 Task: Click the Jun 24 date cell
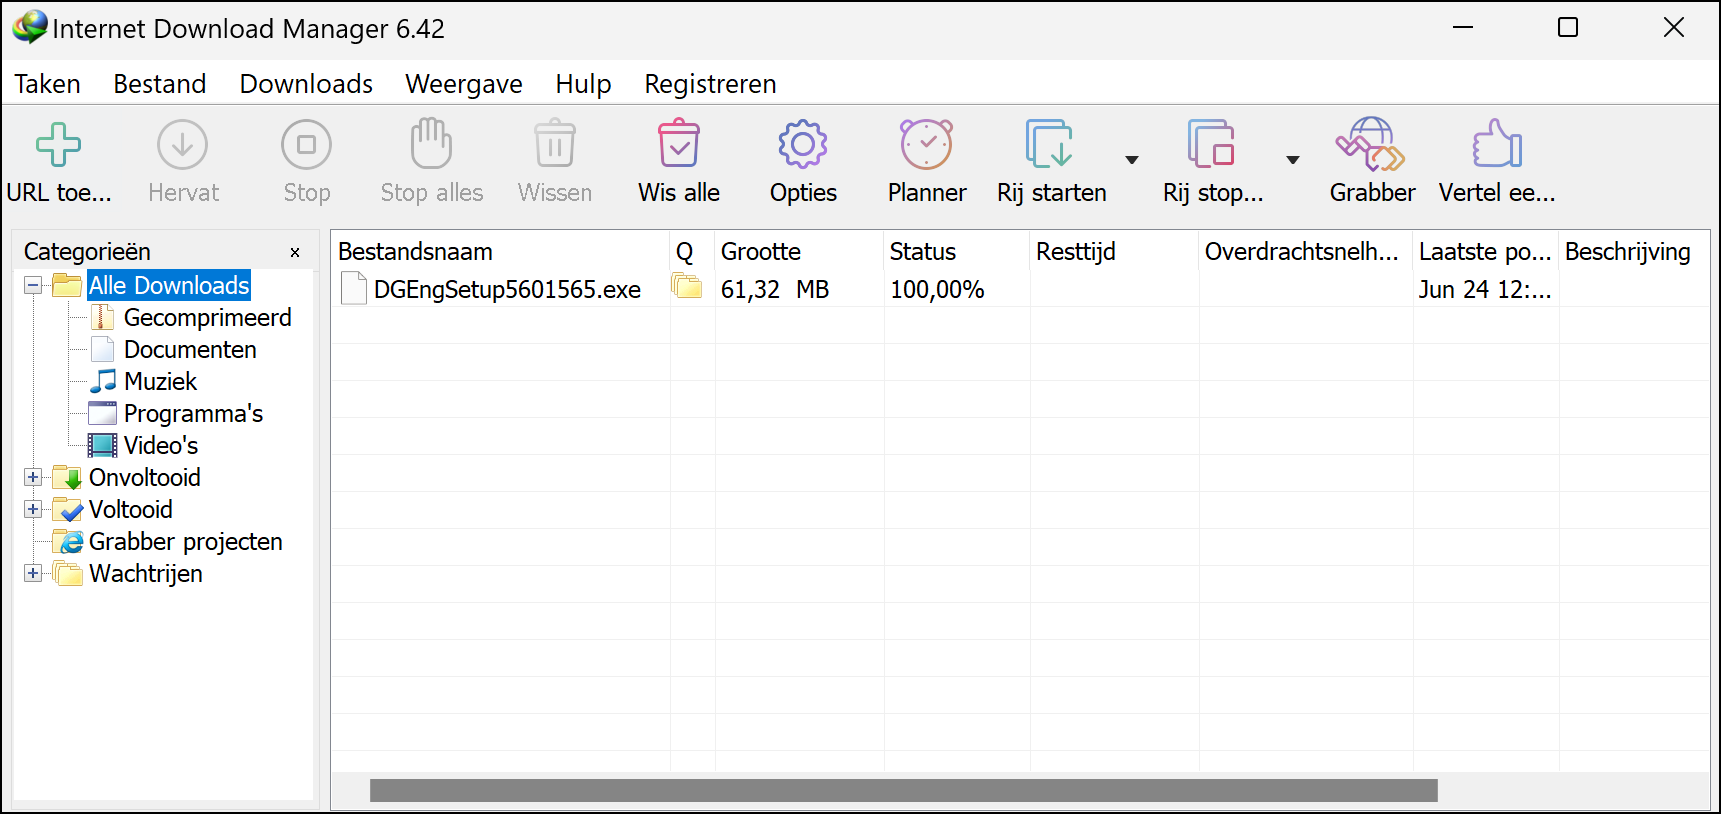coord(1485,290)
